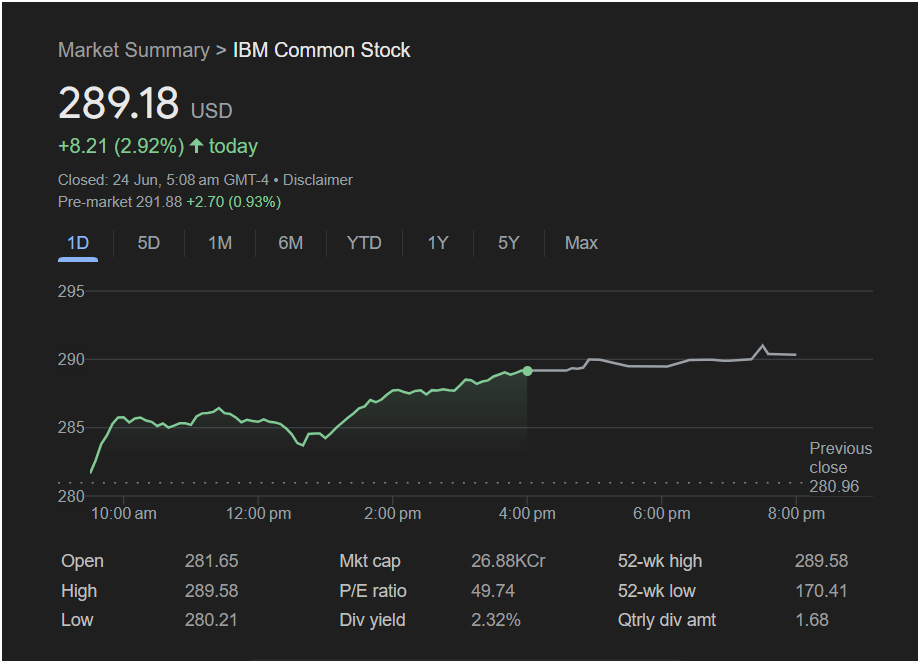Switch to the 5Y range
Screen dimensions: 920x663
[x=509, y=243]
